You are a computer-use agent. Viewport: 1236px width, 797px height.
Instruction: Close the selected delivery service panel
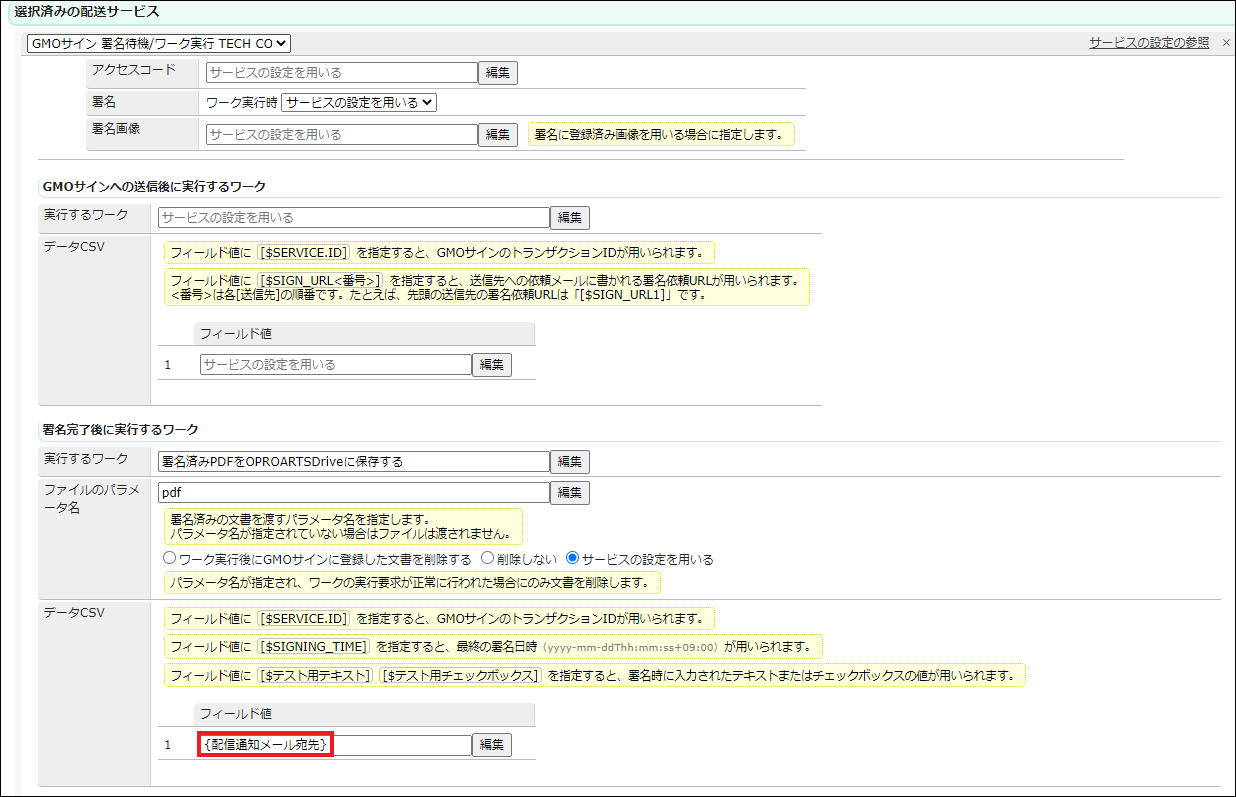coord(1226,43)
